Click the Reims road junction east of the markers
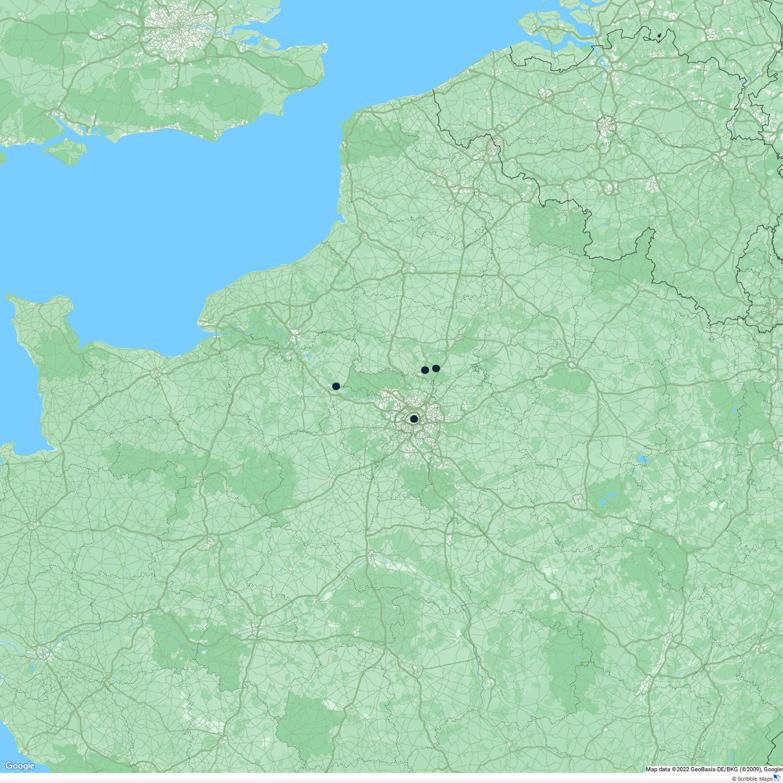Image resolution: width=783 pixels, height=783 pixels. (x=572, y=363)
